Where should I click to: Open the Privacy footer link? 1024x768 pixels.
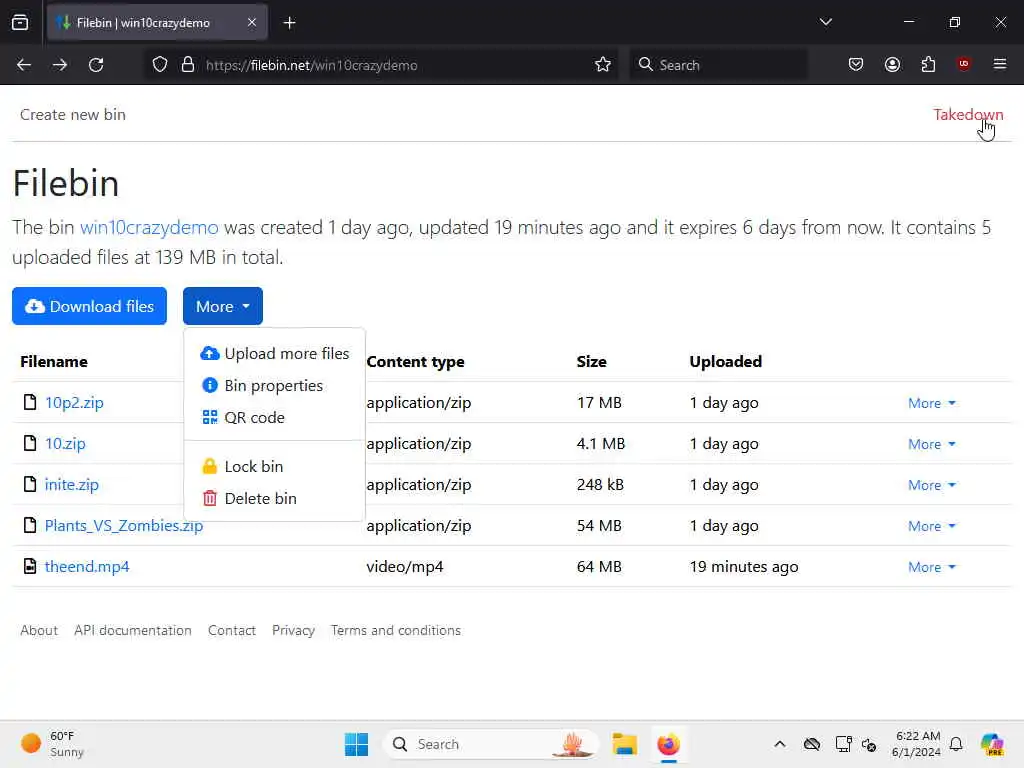click(x=293, y=630)
